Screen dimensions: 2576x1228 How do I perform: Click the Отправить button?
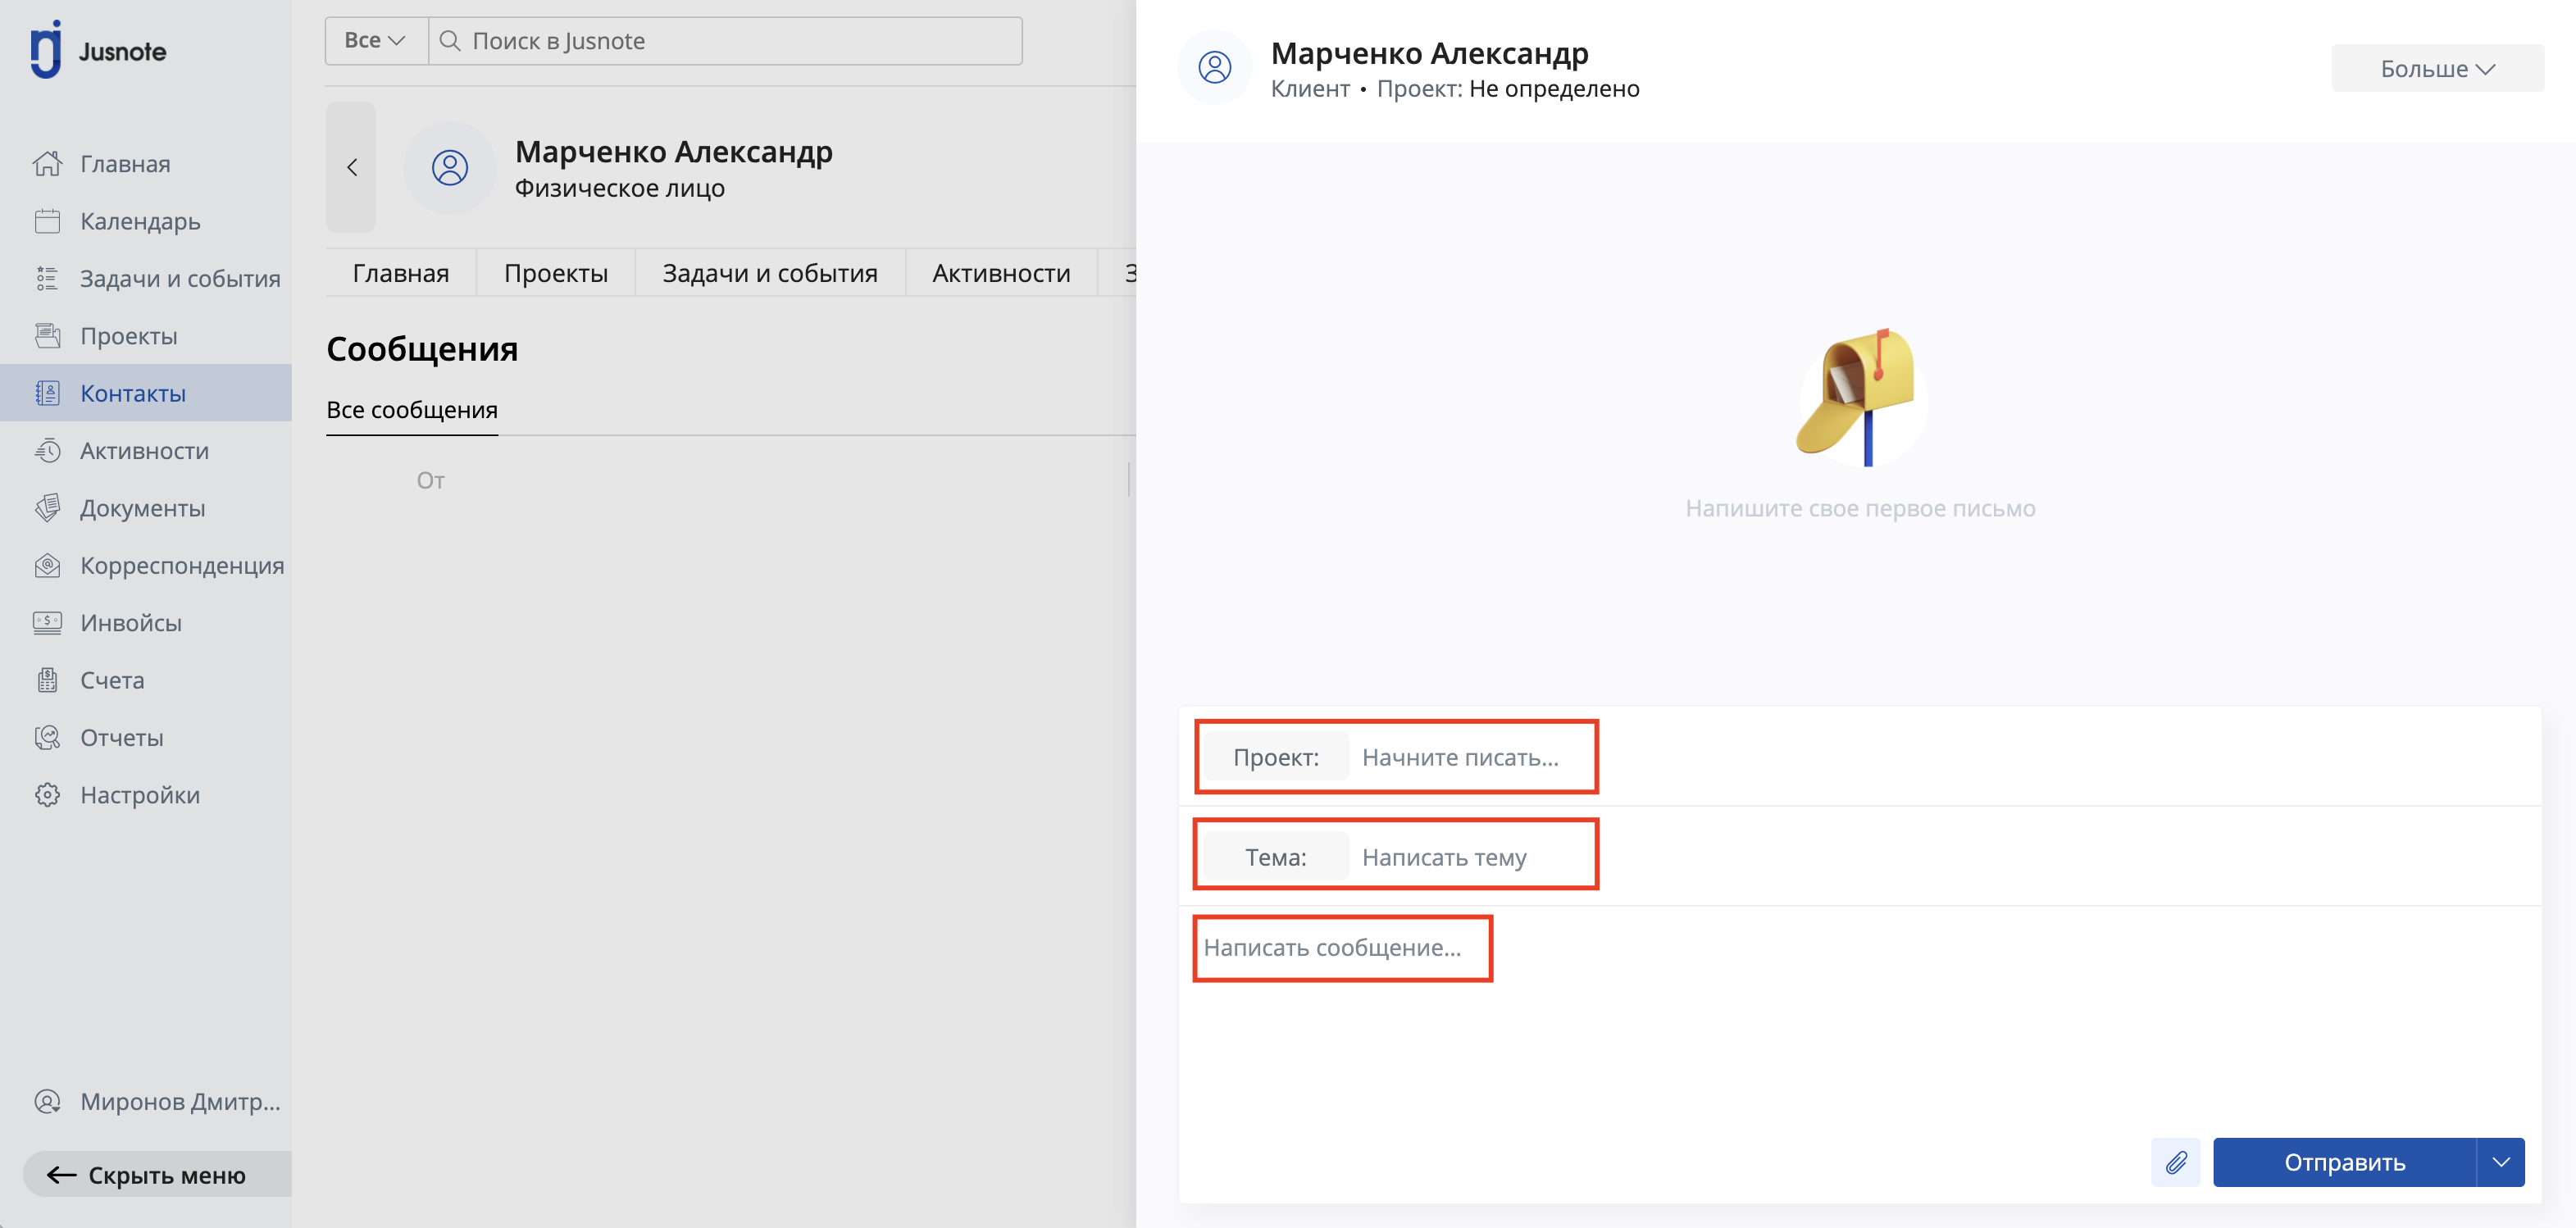point(2345,1162)
